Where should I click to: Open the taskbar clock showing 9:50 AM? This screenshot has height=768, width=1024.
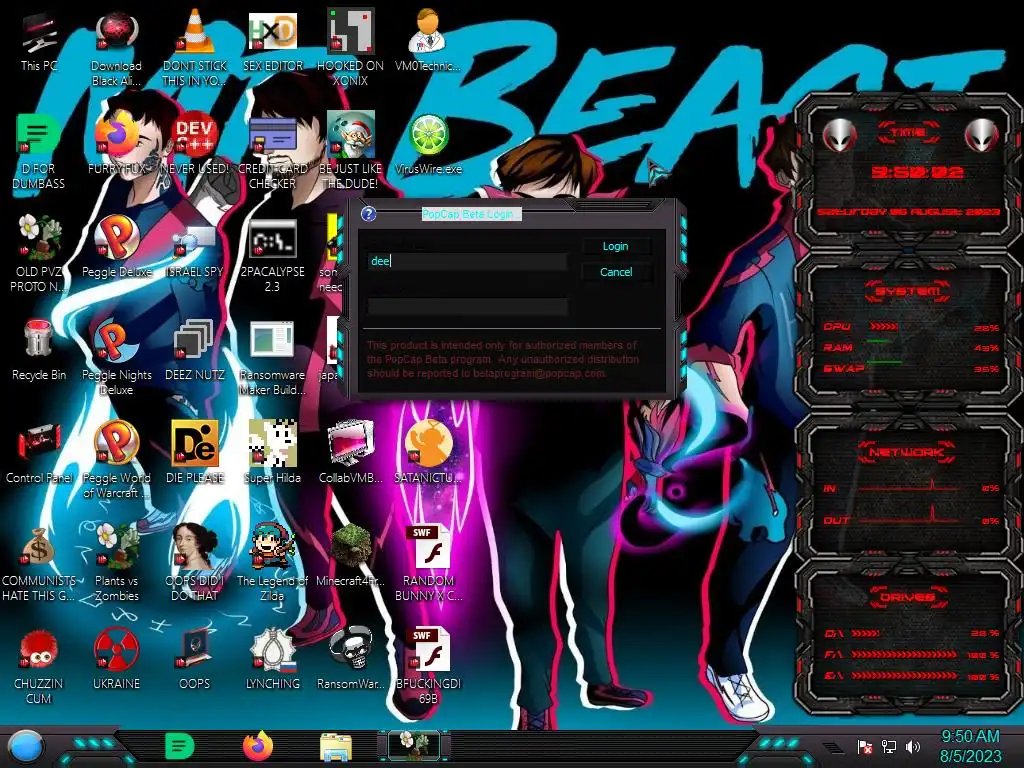[x=970, y=746]
